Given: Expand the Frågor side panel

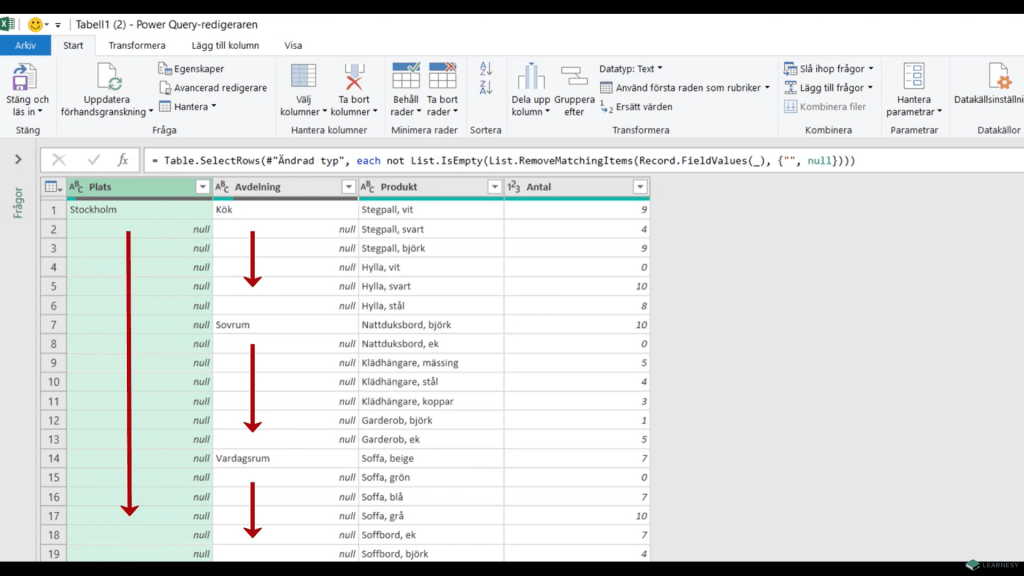Looking at the screenshot, I should tap(18, 159).
